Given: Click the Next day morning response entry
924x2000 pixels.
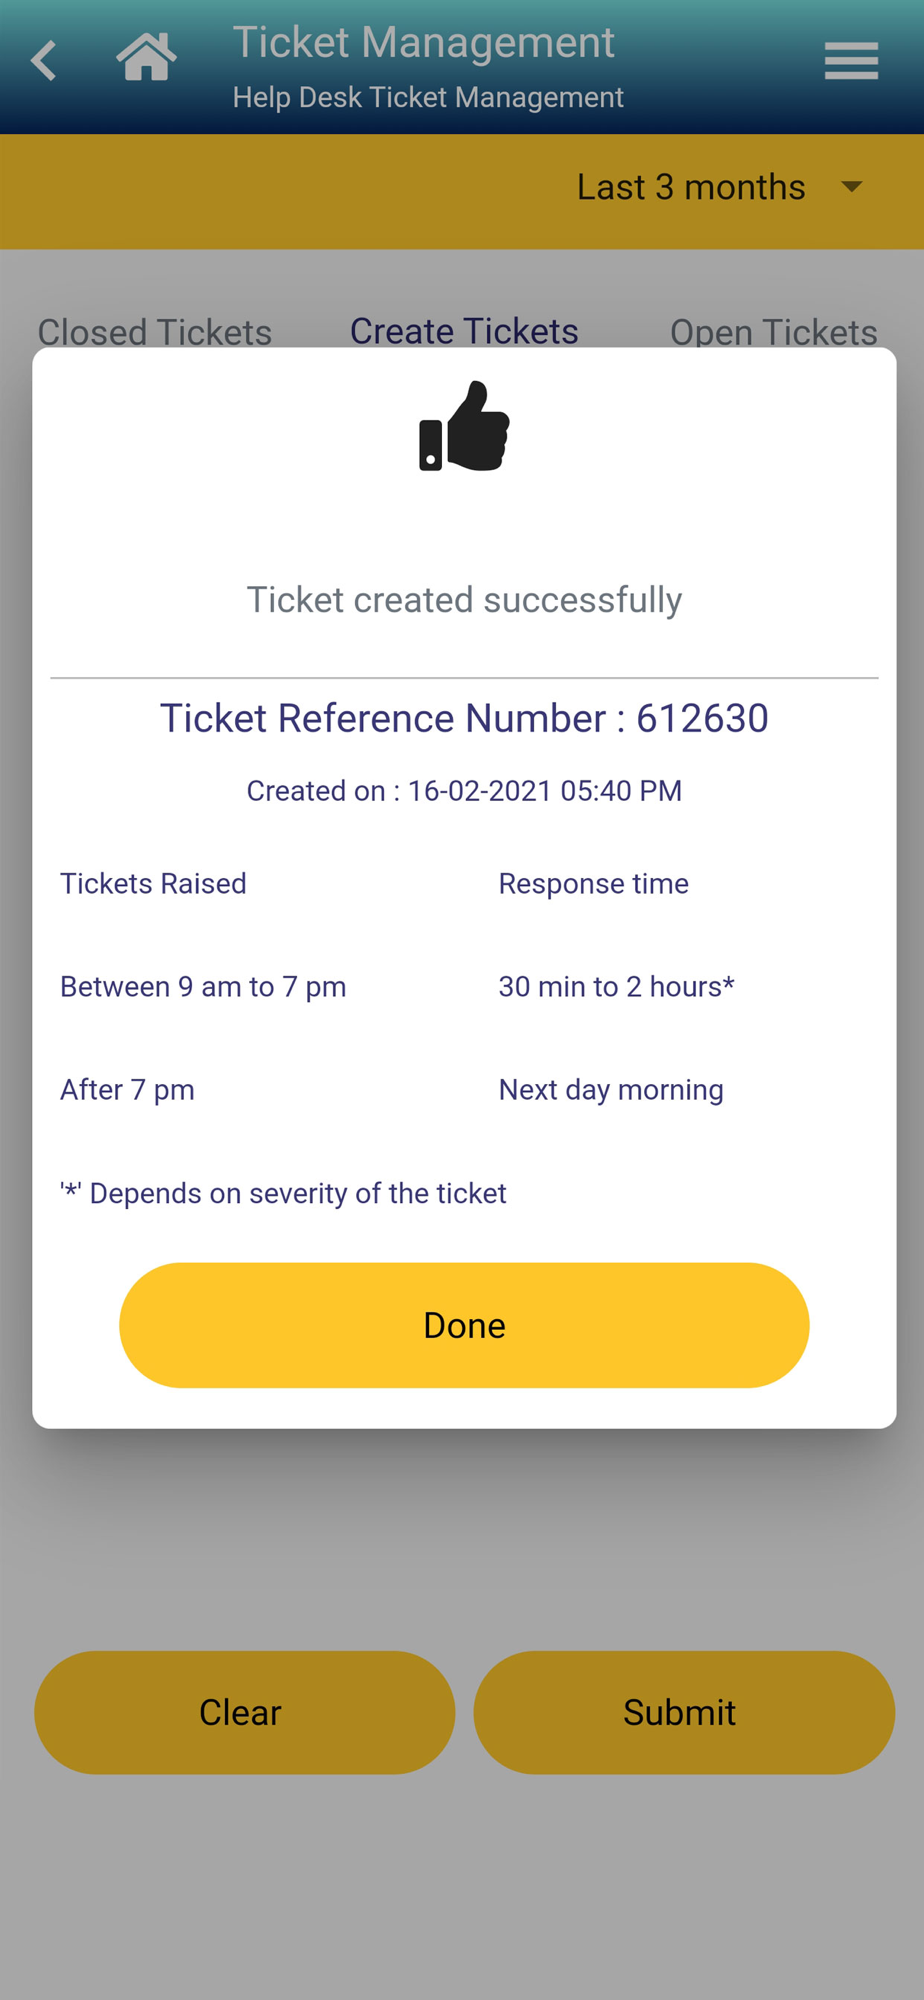Looking at the screenshot, I should coord(611,1090).
